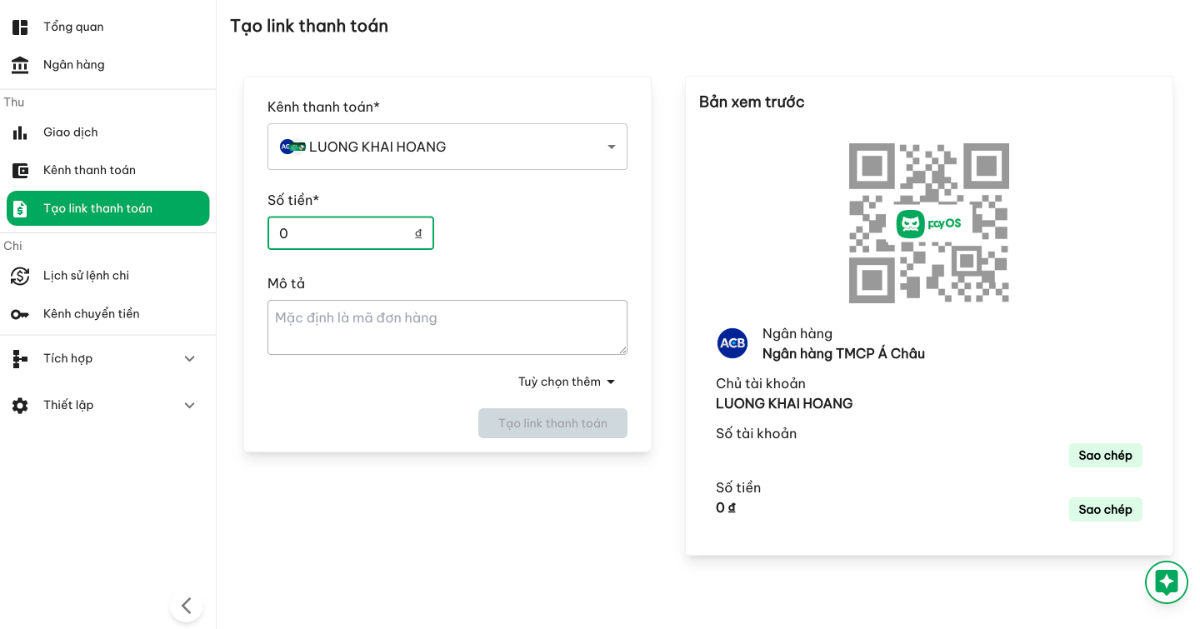Click the Tổng quan dashboard icon
This screenshot has width=1200, height=629.
[20, 27]
